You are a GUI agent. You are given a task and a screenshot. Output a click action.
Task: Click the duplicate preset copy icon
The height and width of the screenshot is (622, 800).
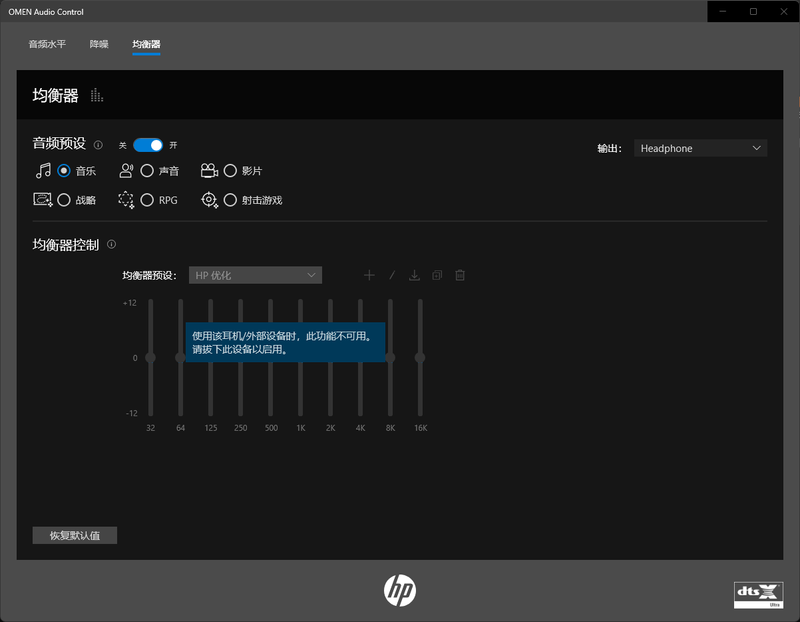coord(437,276)
